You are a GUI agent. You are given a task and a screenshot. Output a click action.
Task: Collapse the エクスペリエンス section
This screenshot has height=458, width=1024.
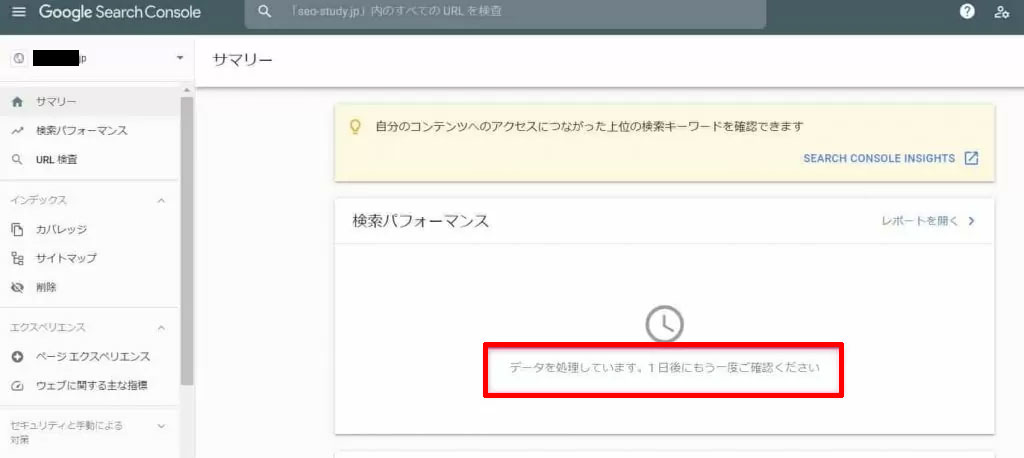(x=162, y=328)
